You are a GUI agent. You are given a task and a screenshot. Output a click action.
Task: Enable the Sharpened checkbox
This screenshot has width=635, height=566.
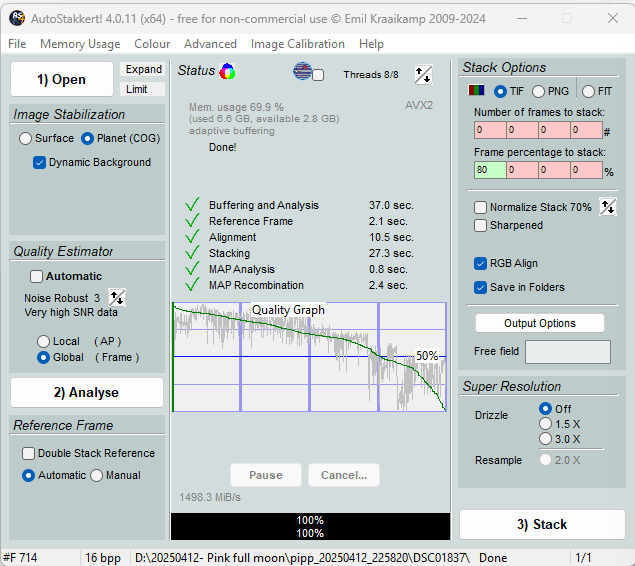[x=481, y=226]
